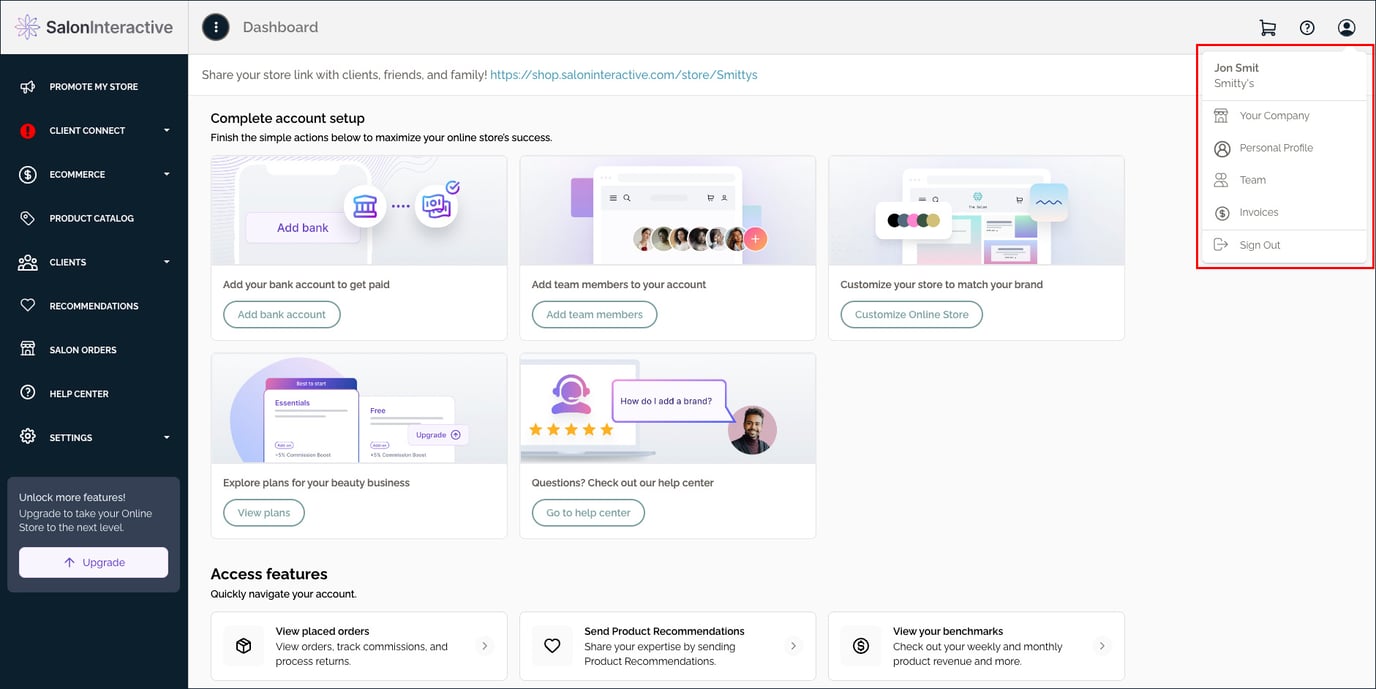Image resolution: width=1376 pixels, height=689 pixels.
Task: Expand the Client Connect submenu
Action: 166,131
